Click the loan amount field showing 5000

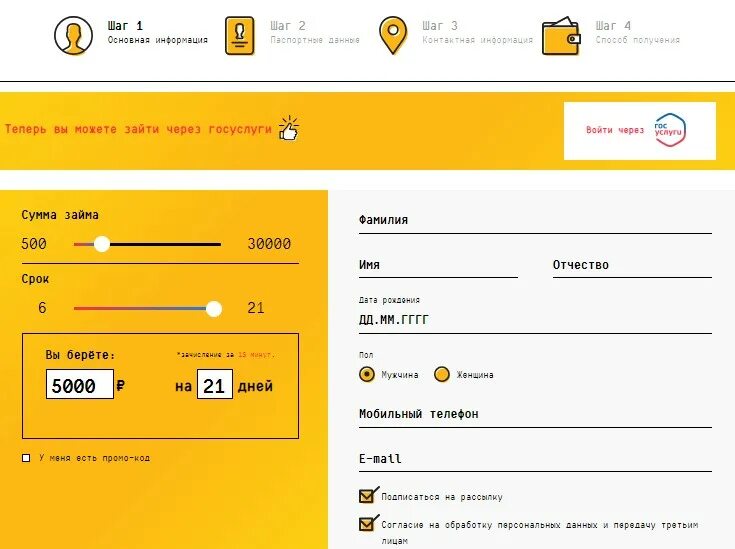pos(80,384)
